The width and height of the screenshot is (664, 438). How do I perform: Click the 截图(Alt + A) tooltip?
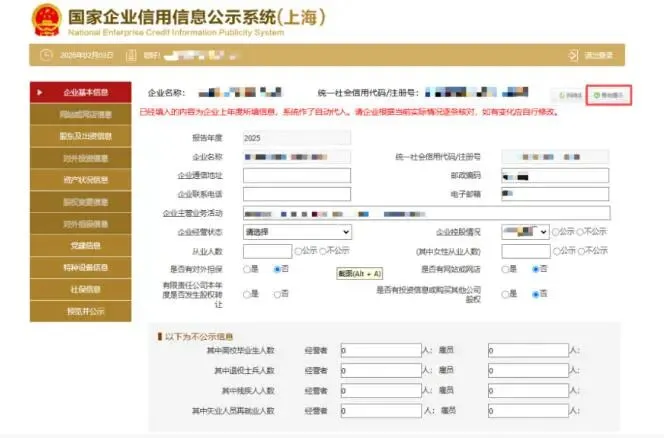click(360, 274)
